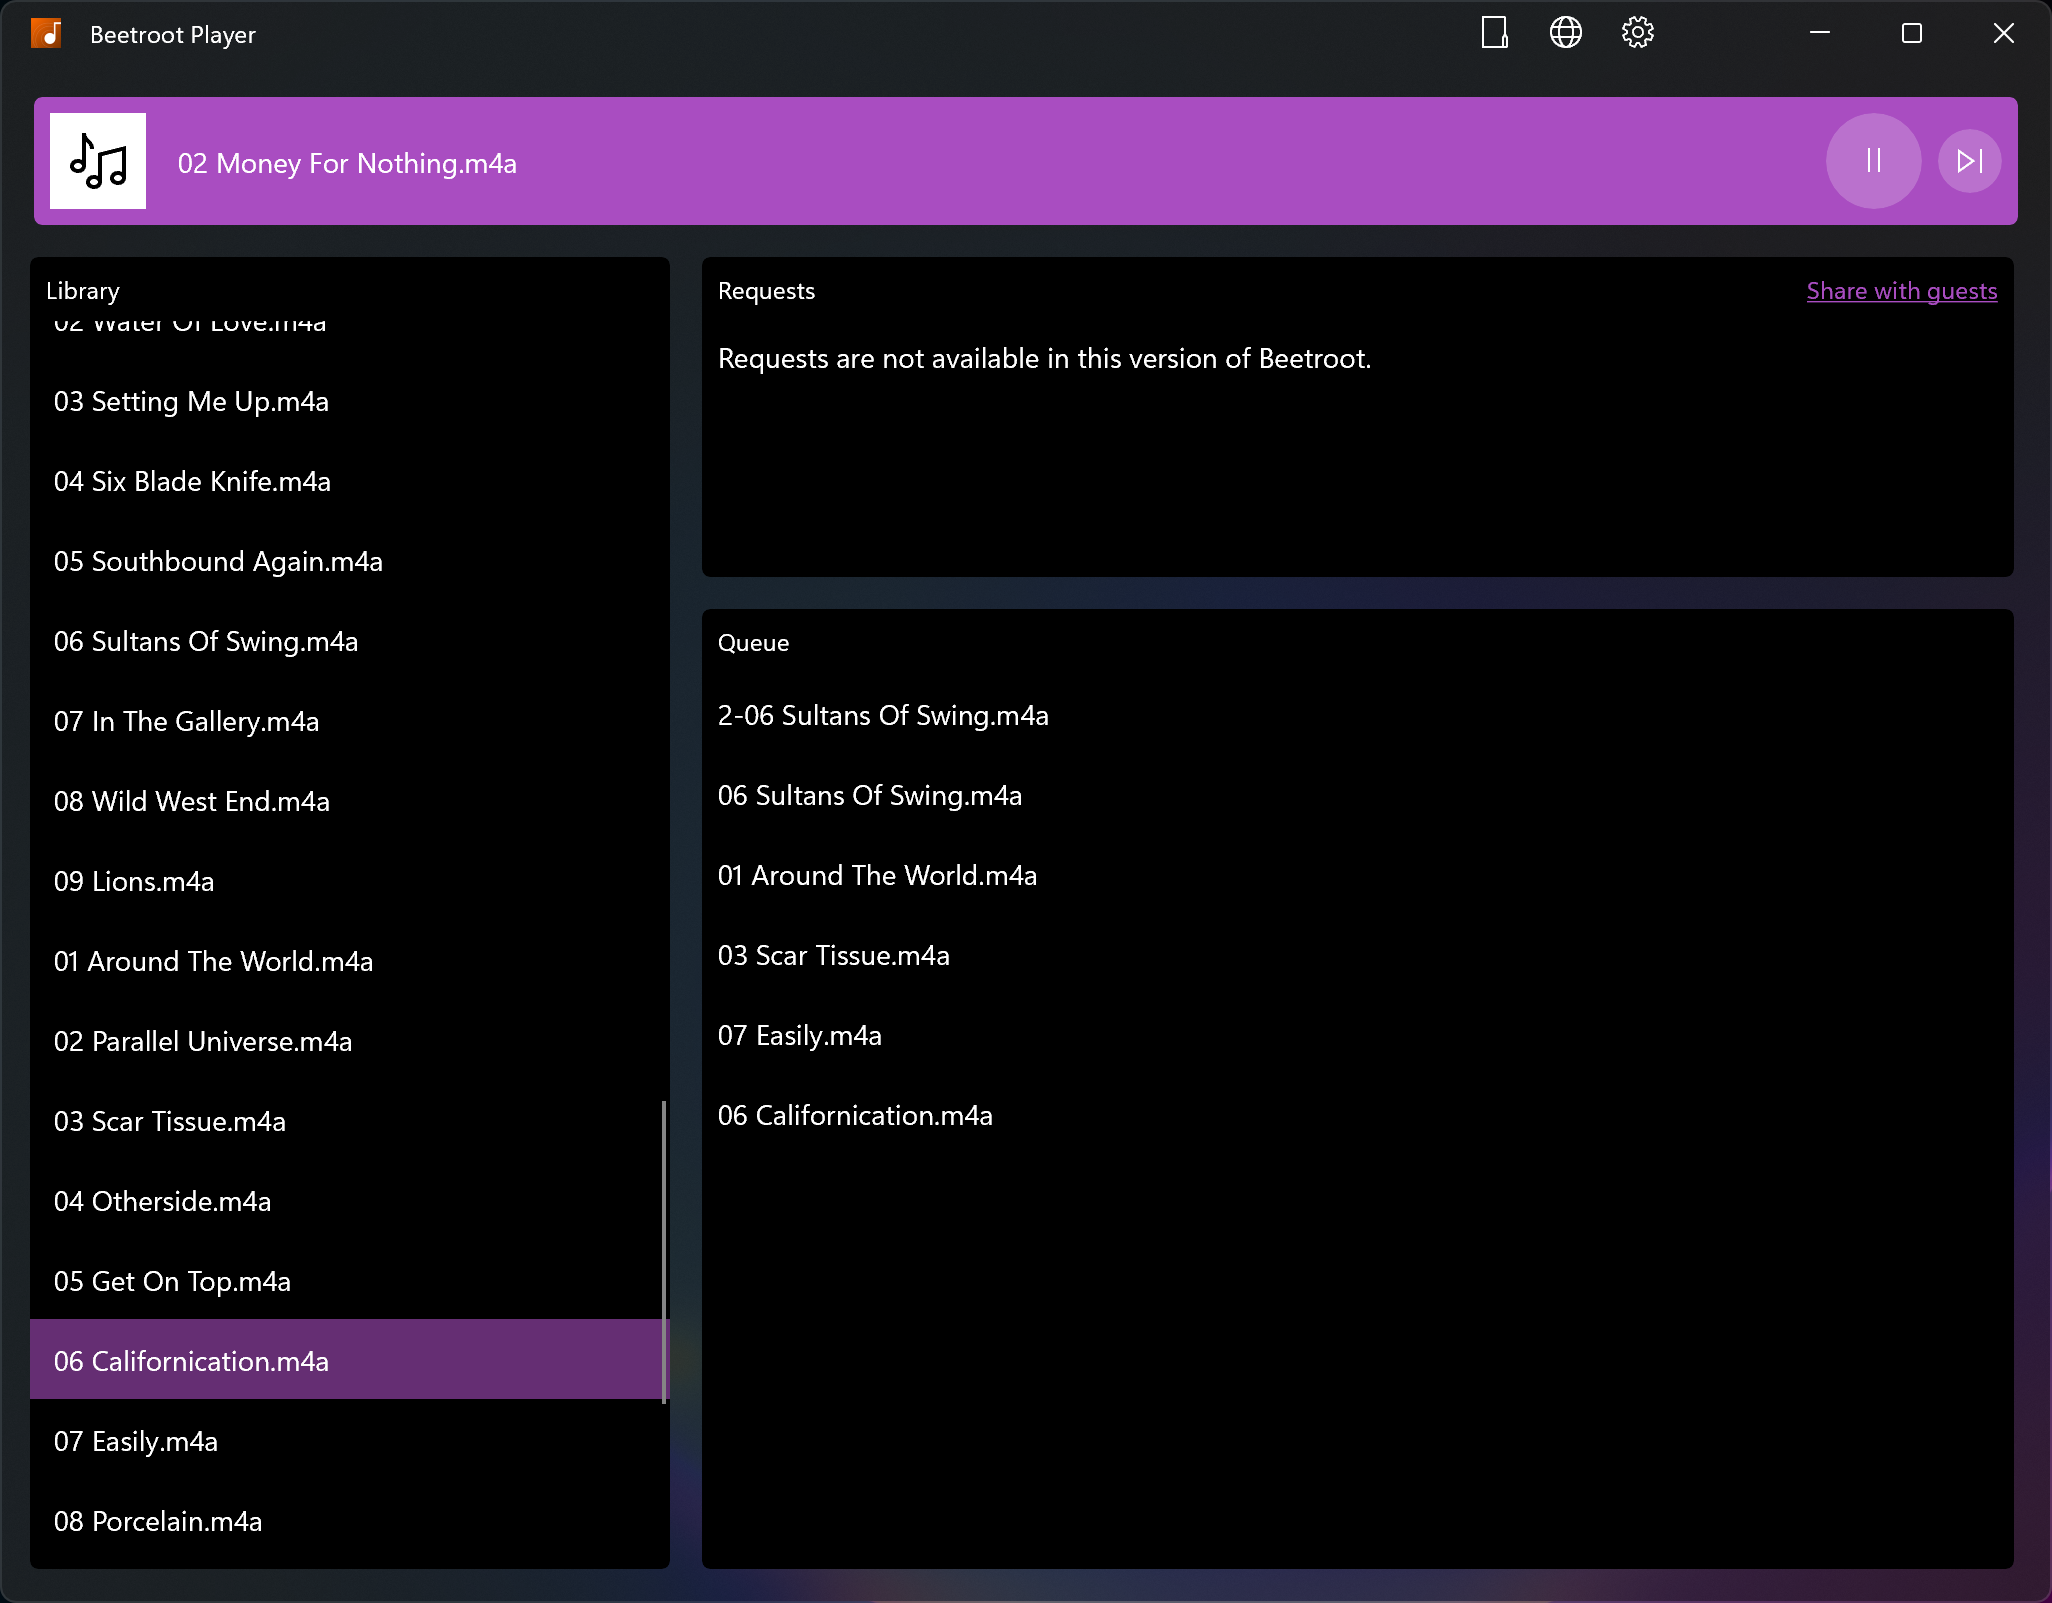2052x1603 pixels.
Task: Open the Share with guests link
Action: coord(1901,291)
